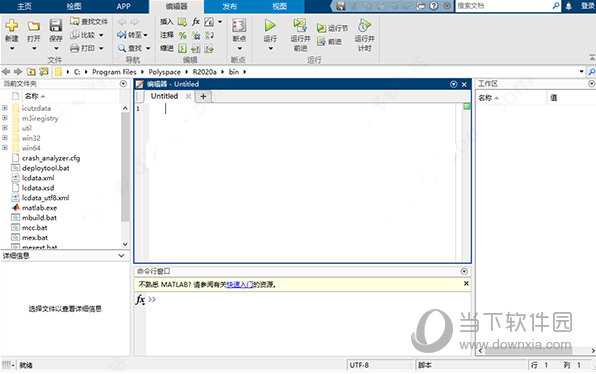This screenshot has height=374, width=596.
Task: Open the New (新建) dropdown arrow
Action: (12, 49)
